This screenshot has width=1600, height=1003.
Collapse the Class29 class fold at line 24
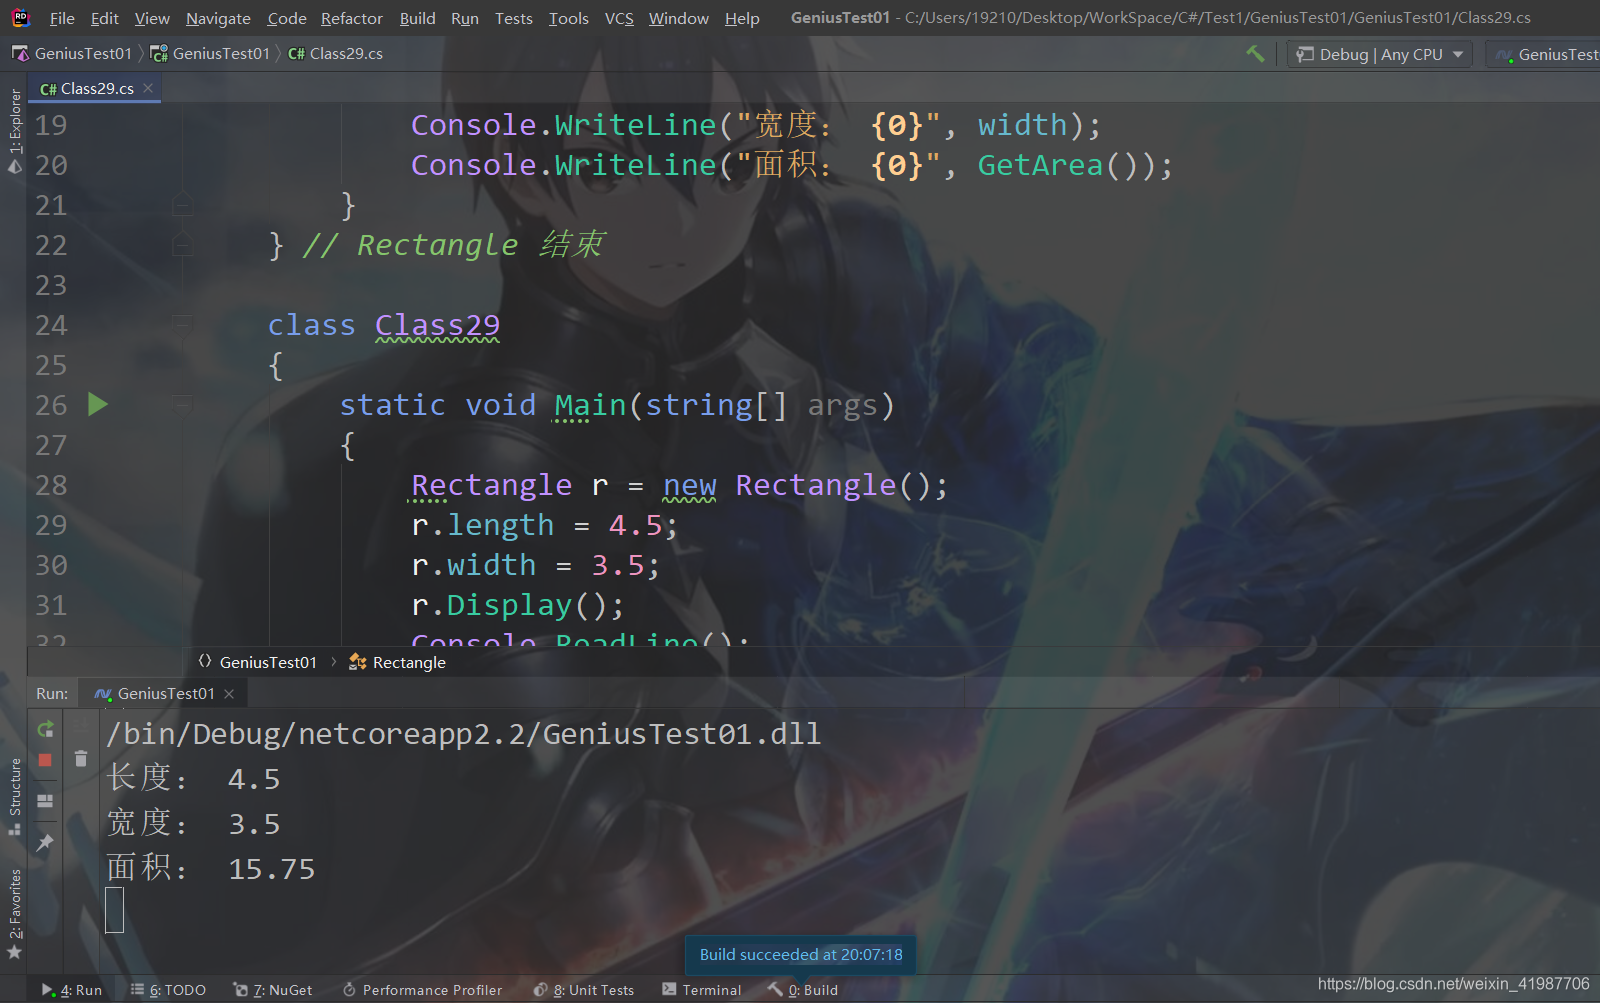(182, 325)
